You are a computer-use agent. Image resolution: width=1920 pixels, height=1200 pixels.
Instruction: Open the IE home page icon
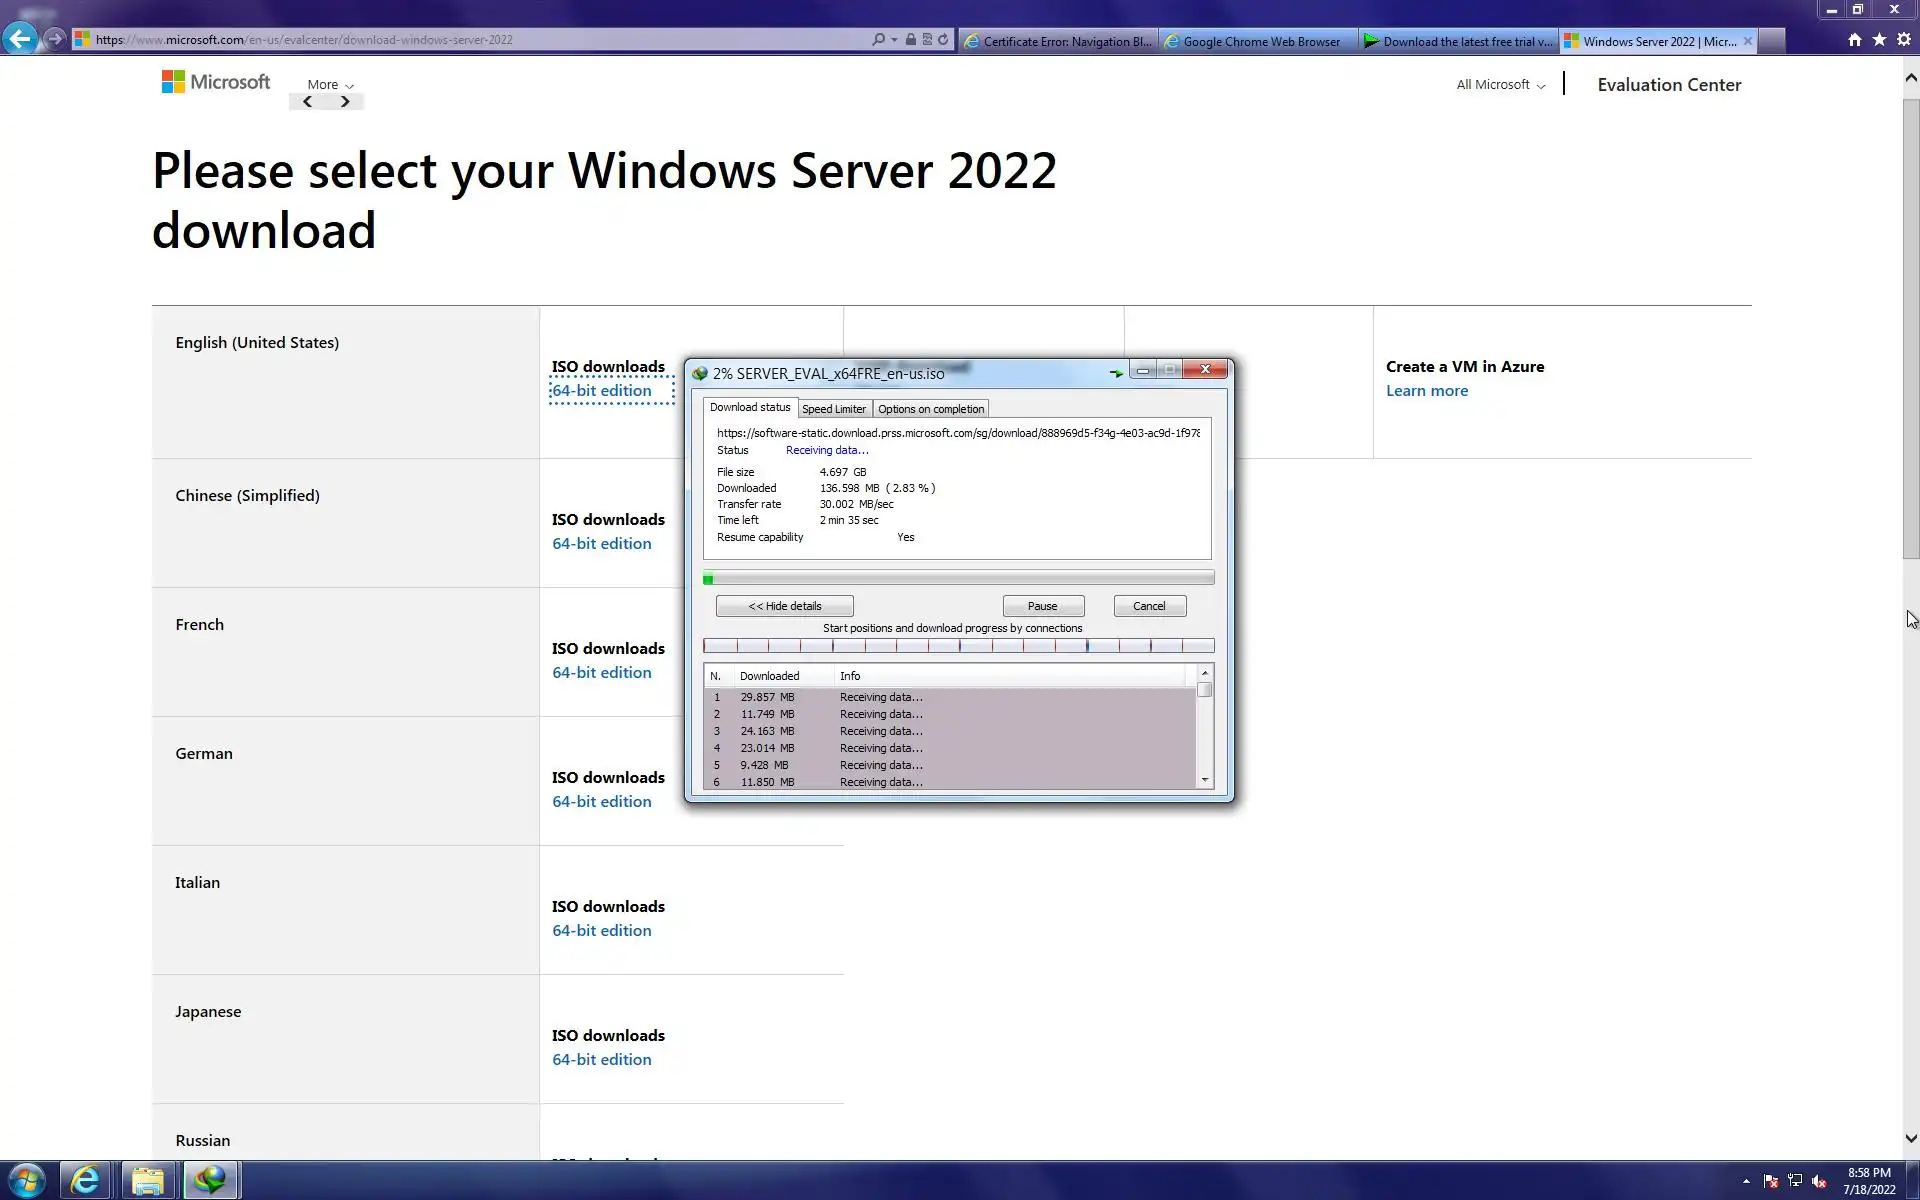1854,40
